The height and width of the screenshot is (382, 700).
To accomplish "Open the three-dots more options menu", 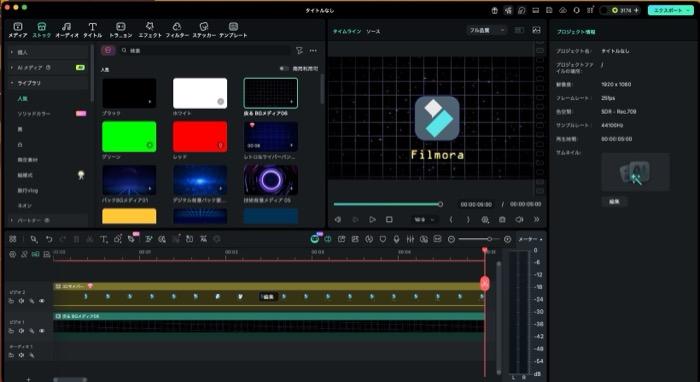I will [x=313, y=51].
